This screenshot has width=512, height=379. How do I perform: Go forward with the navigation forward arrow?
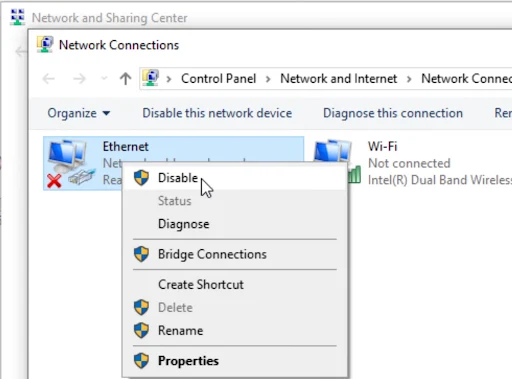pyautogui.click(x=79, y=79)
